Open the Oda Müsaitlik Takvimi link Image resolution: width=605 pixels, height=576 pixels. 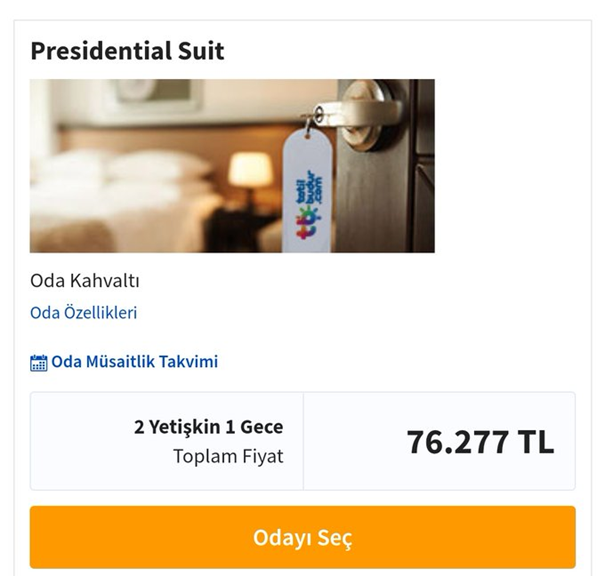134,362
